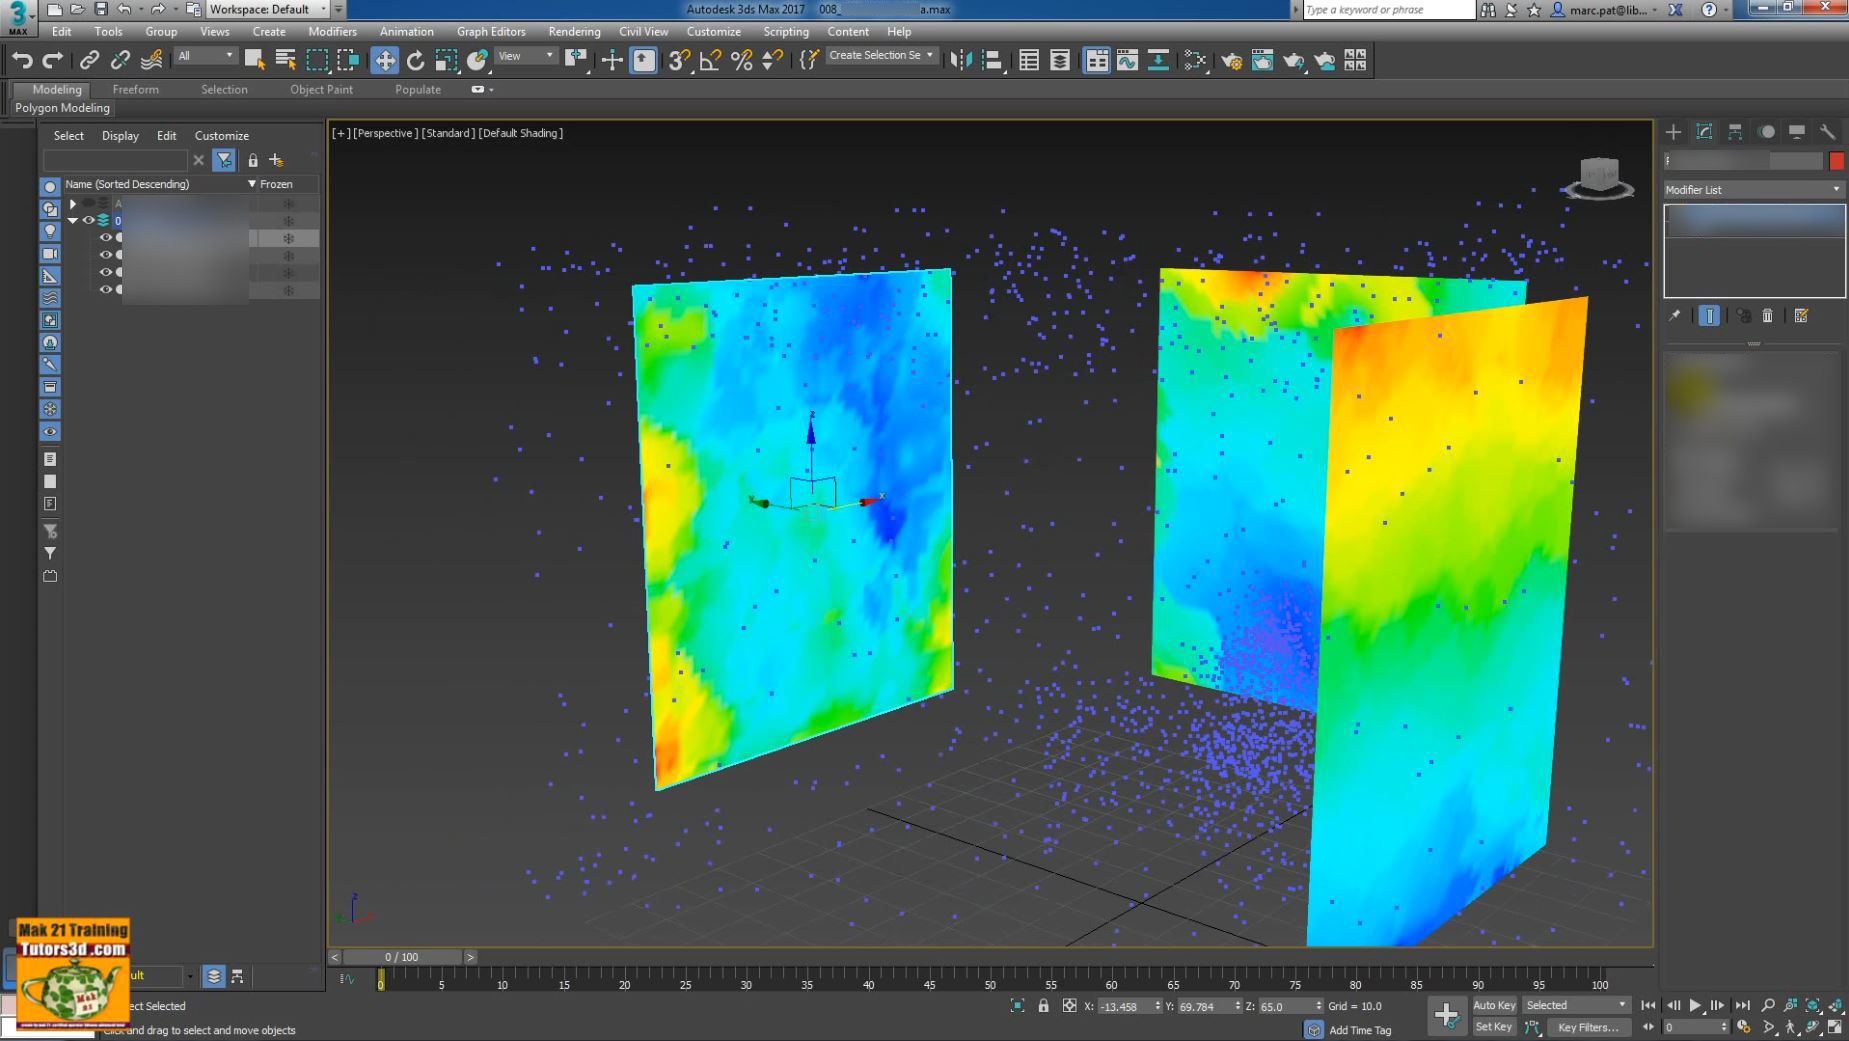This screenshot has width=1849, height=1041.
Task: Activate the Select and Link tool
Action: tap(89, 59)
